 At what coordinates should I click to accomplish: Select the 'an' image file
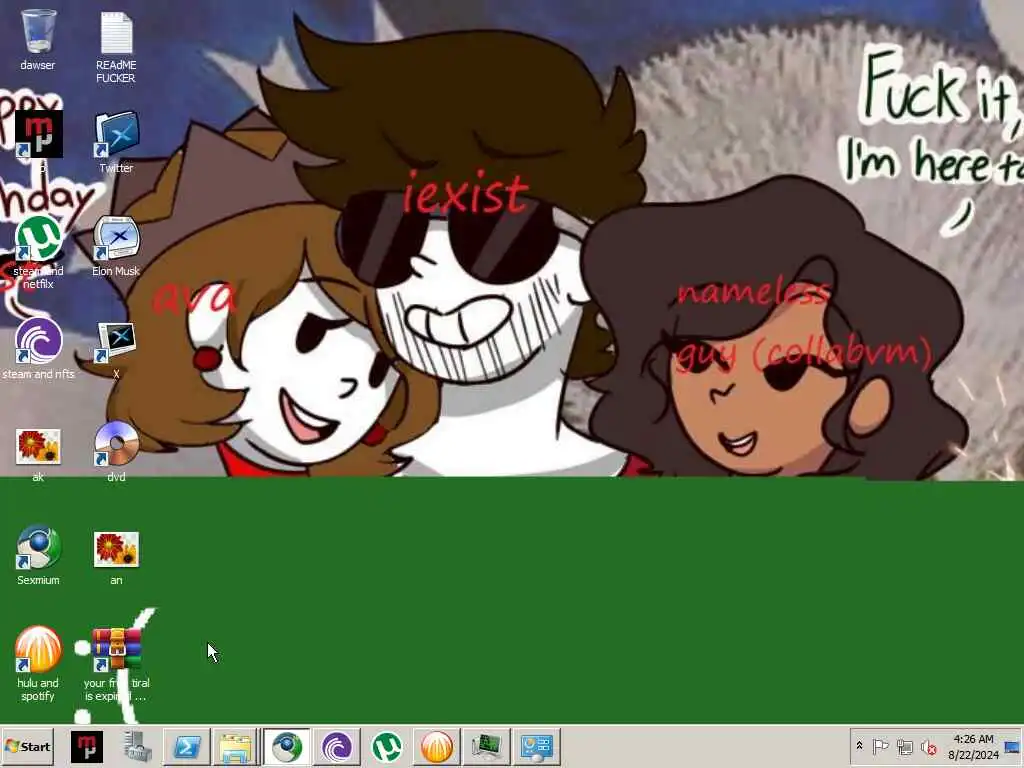(x=116, y=555)
